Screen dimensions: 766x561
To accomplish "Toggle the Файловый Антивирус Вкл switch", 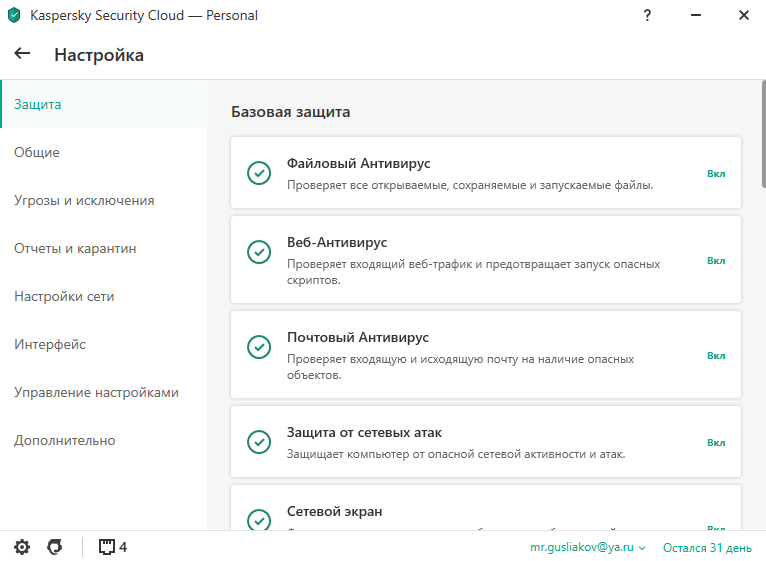I will [716, 173].
